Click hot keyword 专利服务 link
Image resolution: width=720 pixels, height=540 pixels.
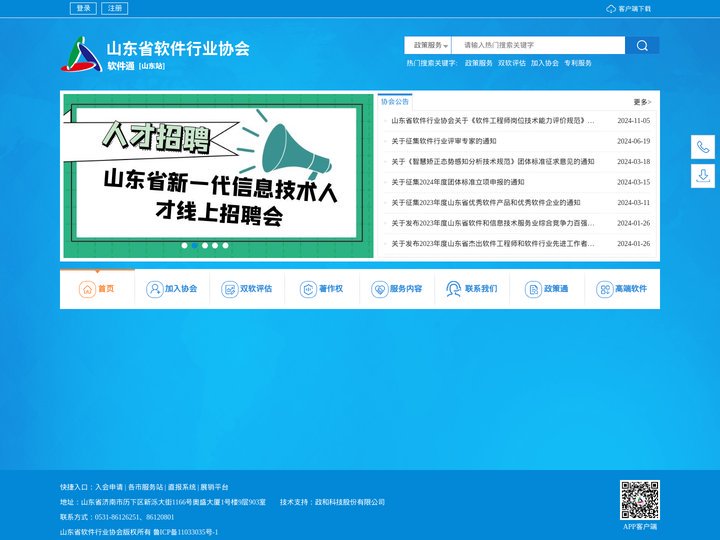pos(578,63)
